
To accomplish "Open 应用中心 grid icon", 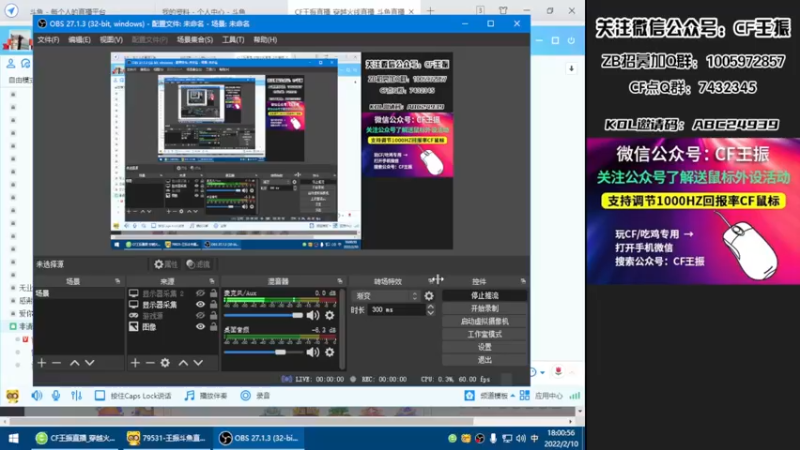I will click(524, 395).
